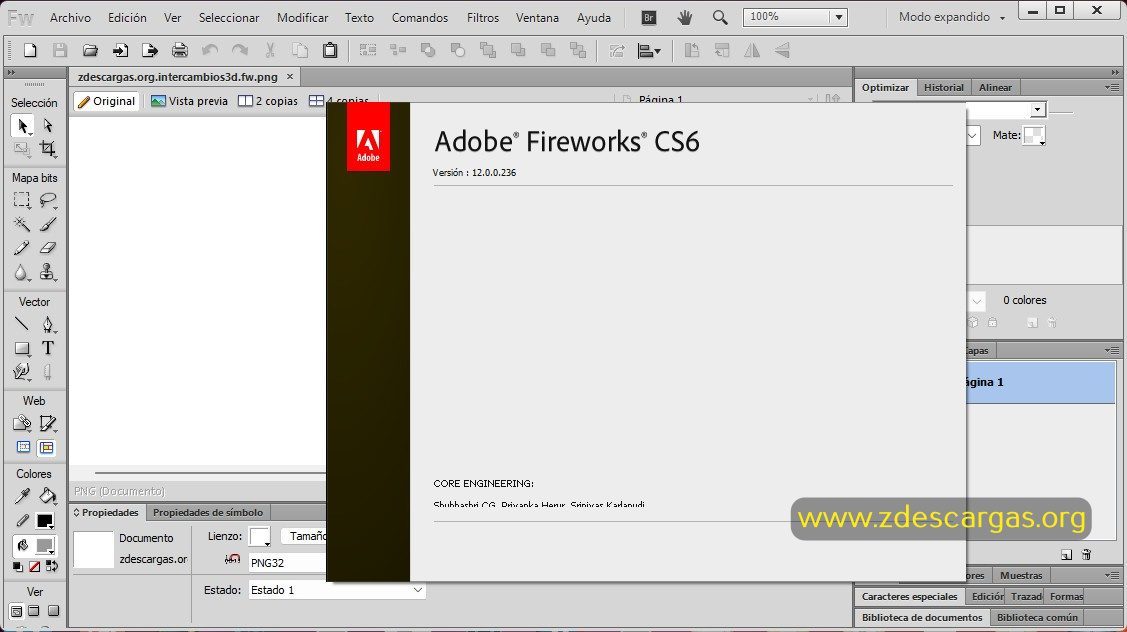Select the Pen tool

pyautogui.click(x=48, y=324)
